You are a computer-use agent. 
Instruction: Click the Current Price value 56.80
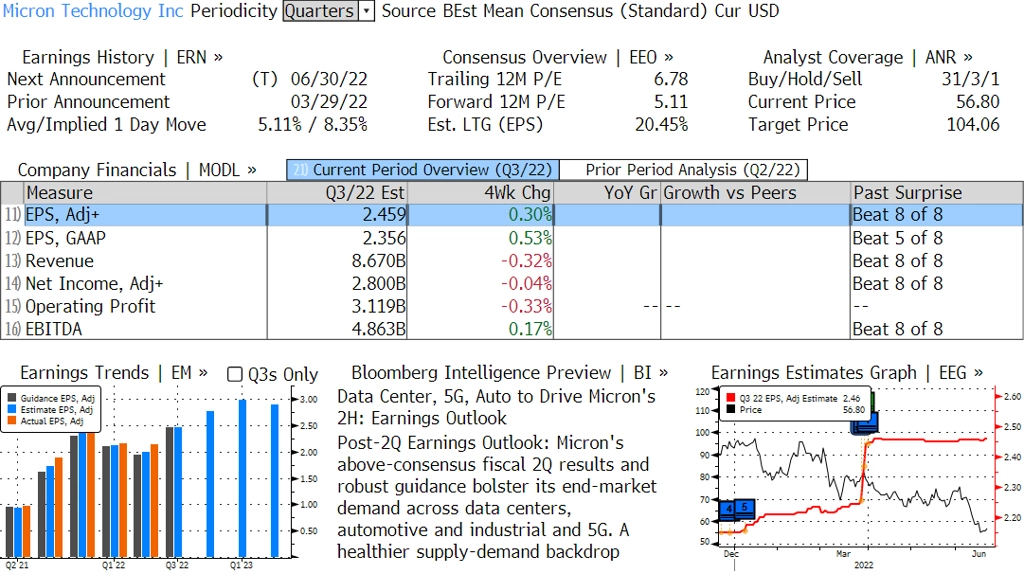pos(978,102)
